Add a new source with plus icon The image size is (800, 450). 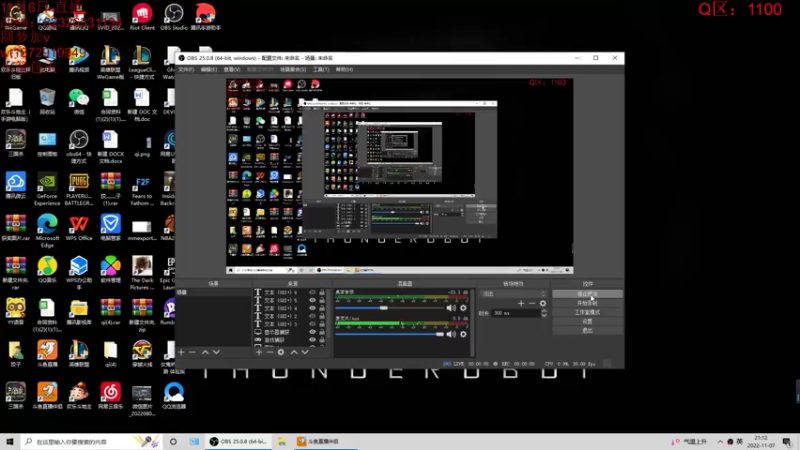pos(259,352)
